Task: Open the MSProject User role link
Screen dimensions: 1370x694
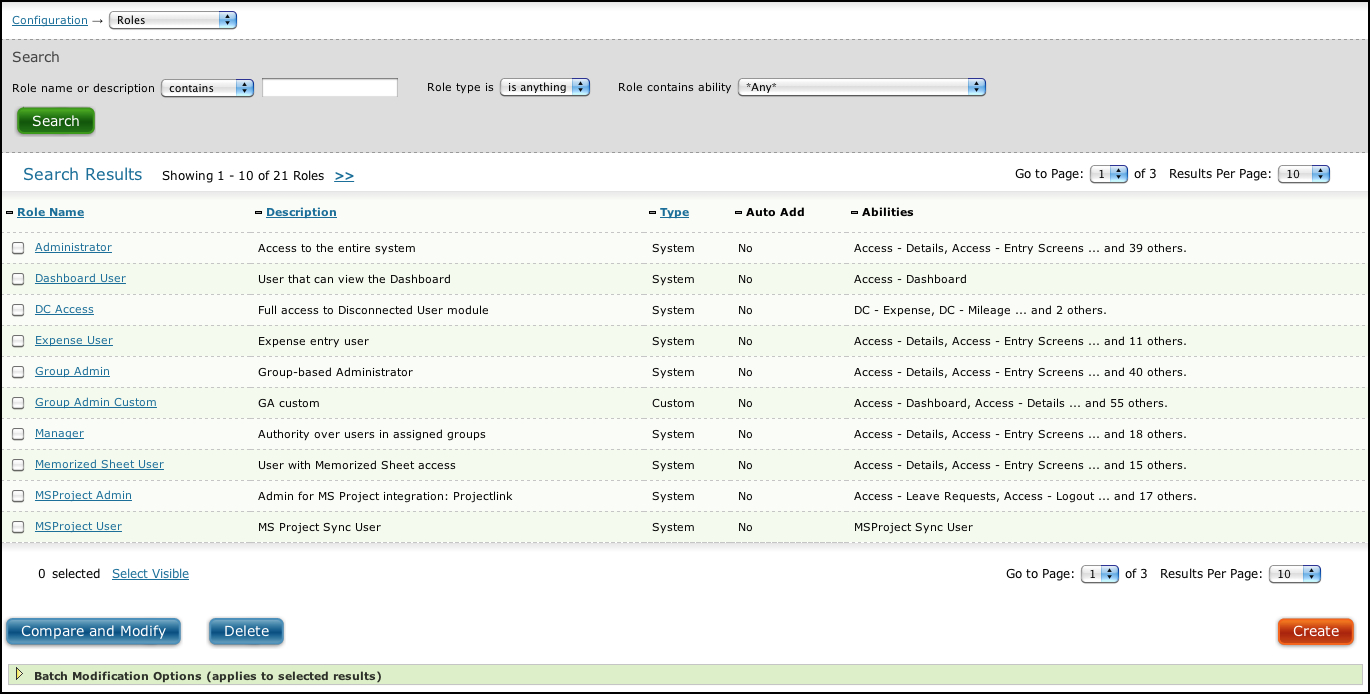Action: coord(78,526)
